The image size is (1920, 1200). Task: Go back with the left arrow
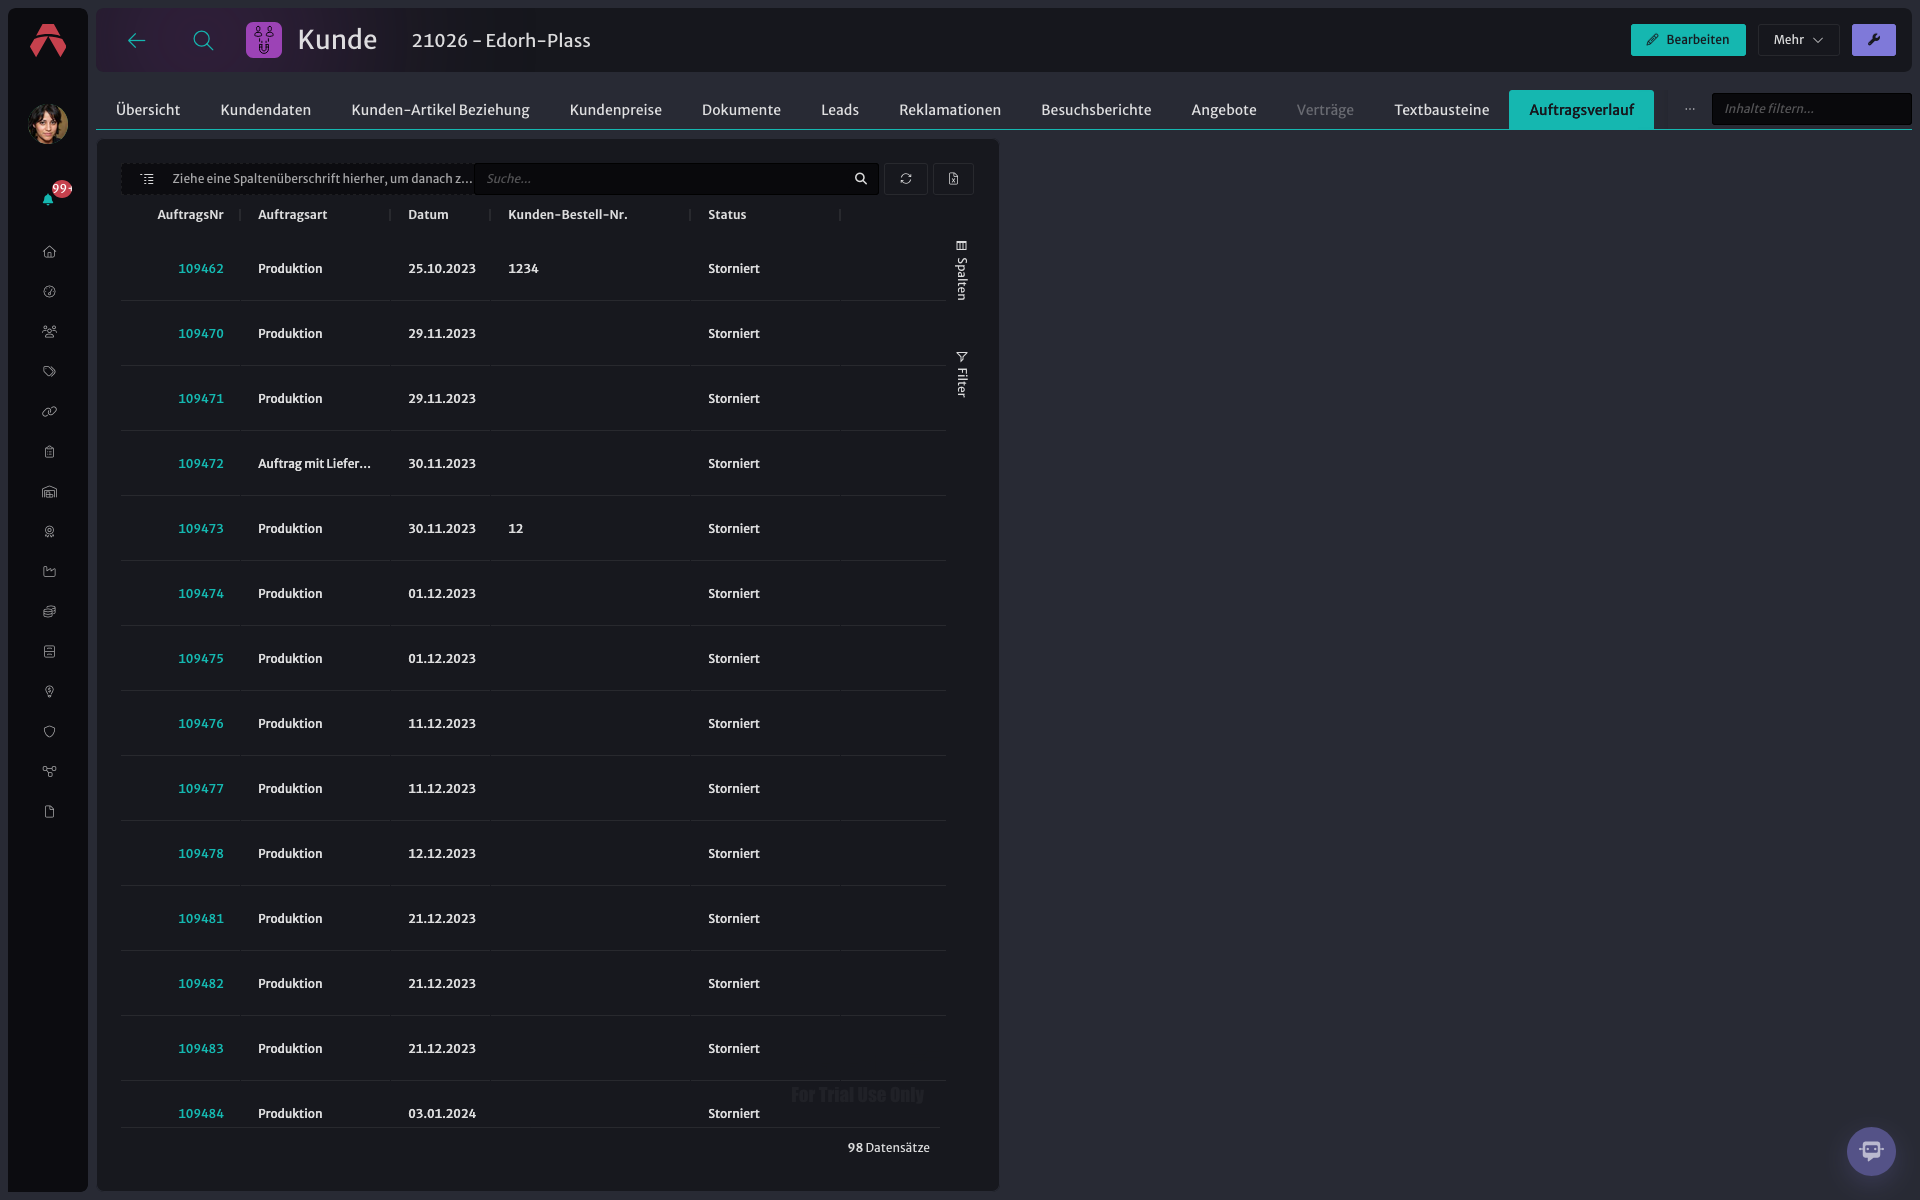pos(137,40)
